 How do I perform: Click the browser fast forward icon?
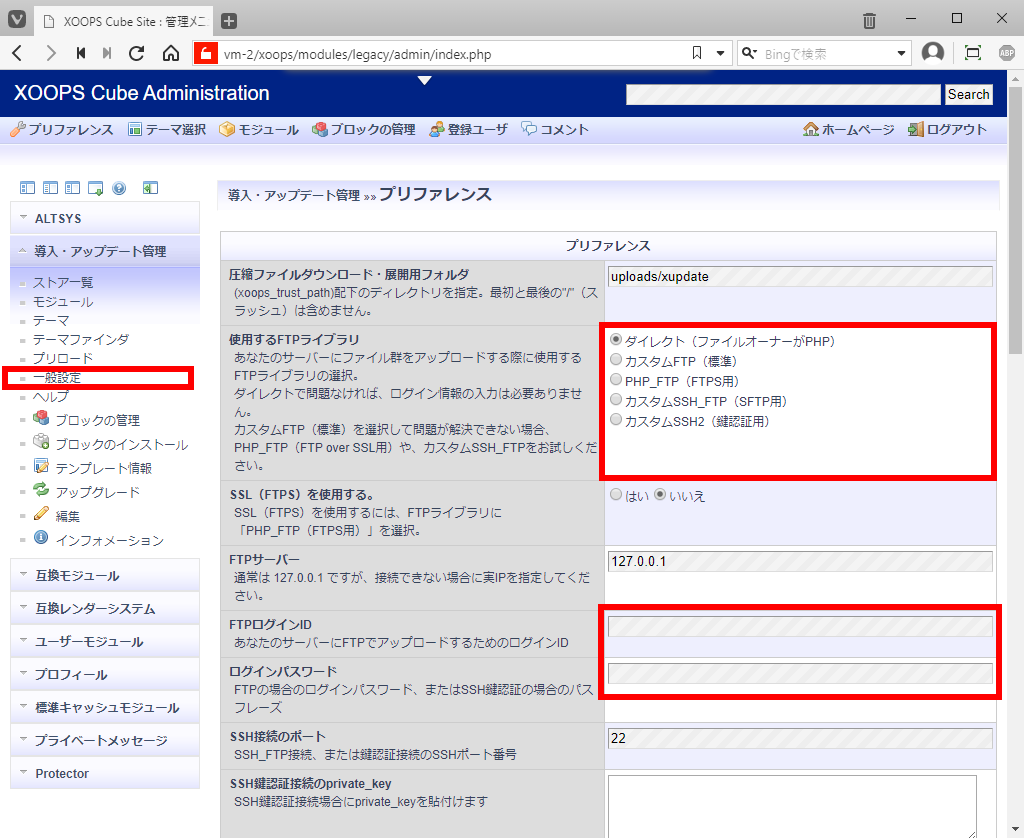[x=107, y=54]
